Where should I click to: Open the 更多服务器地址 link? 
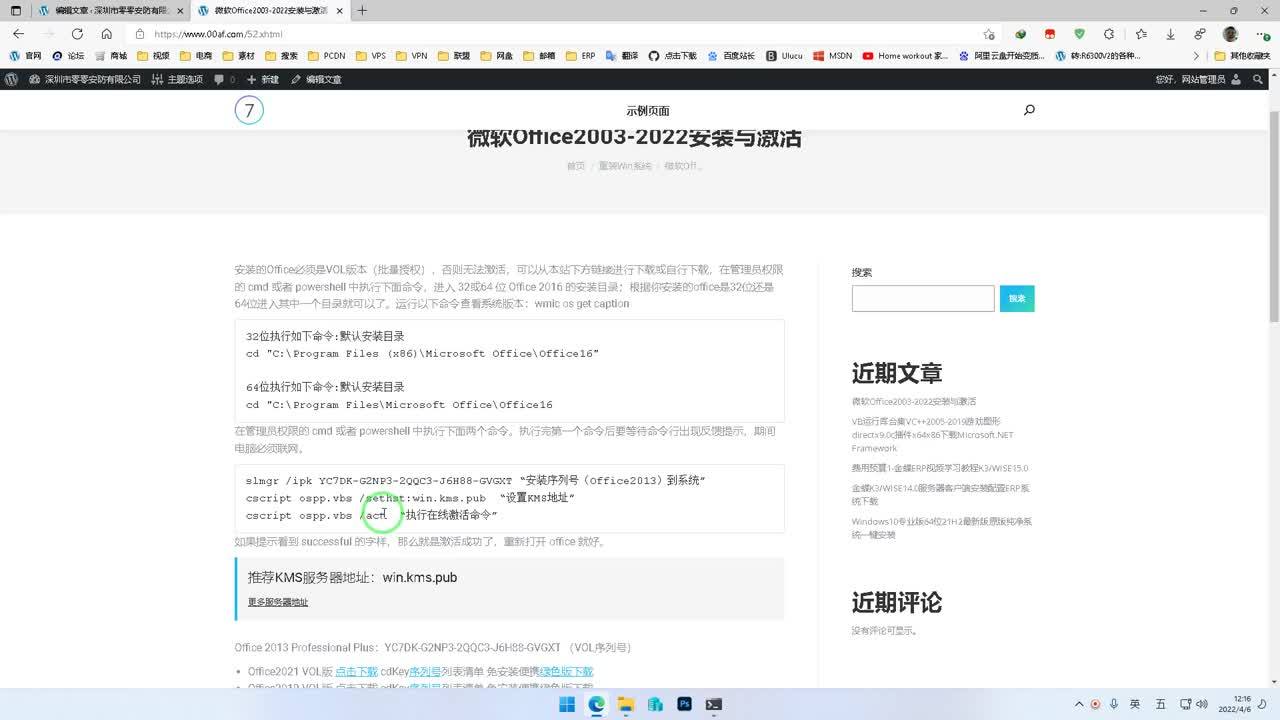click(278, 602)
